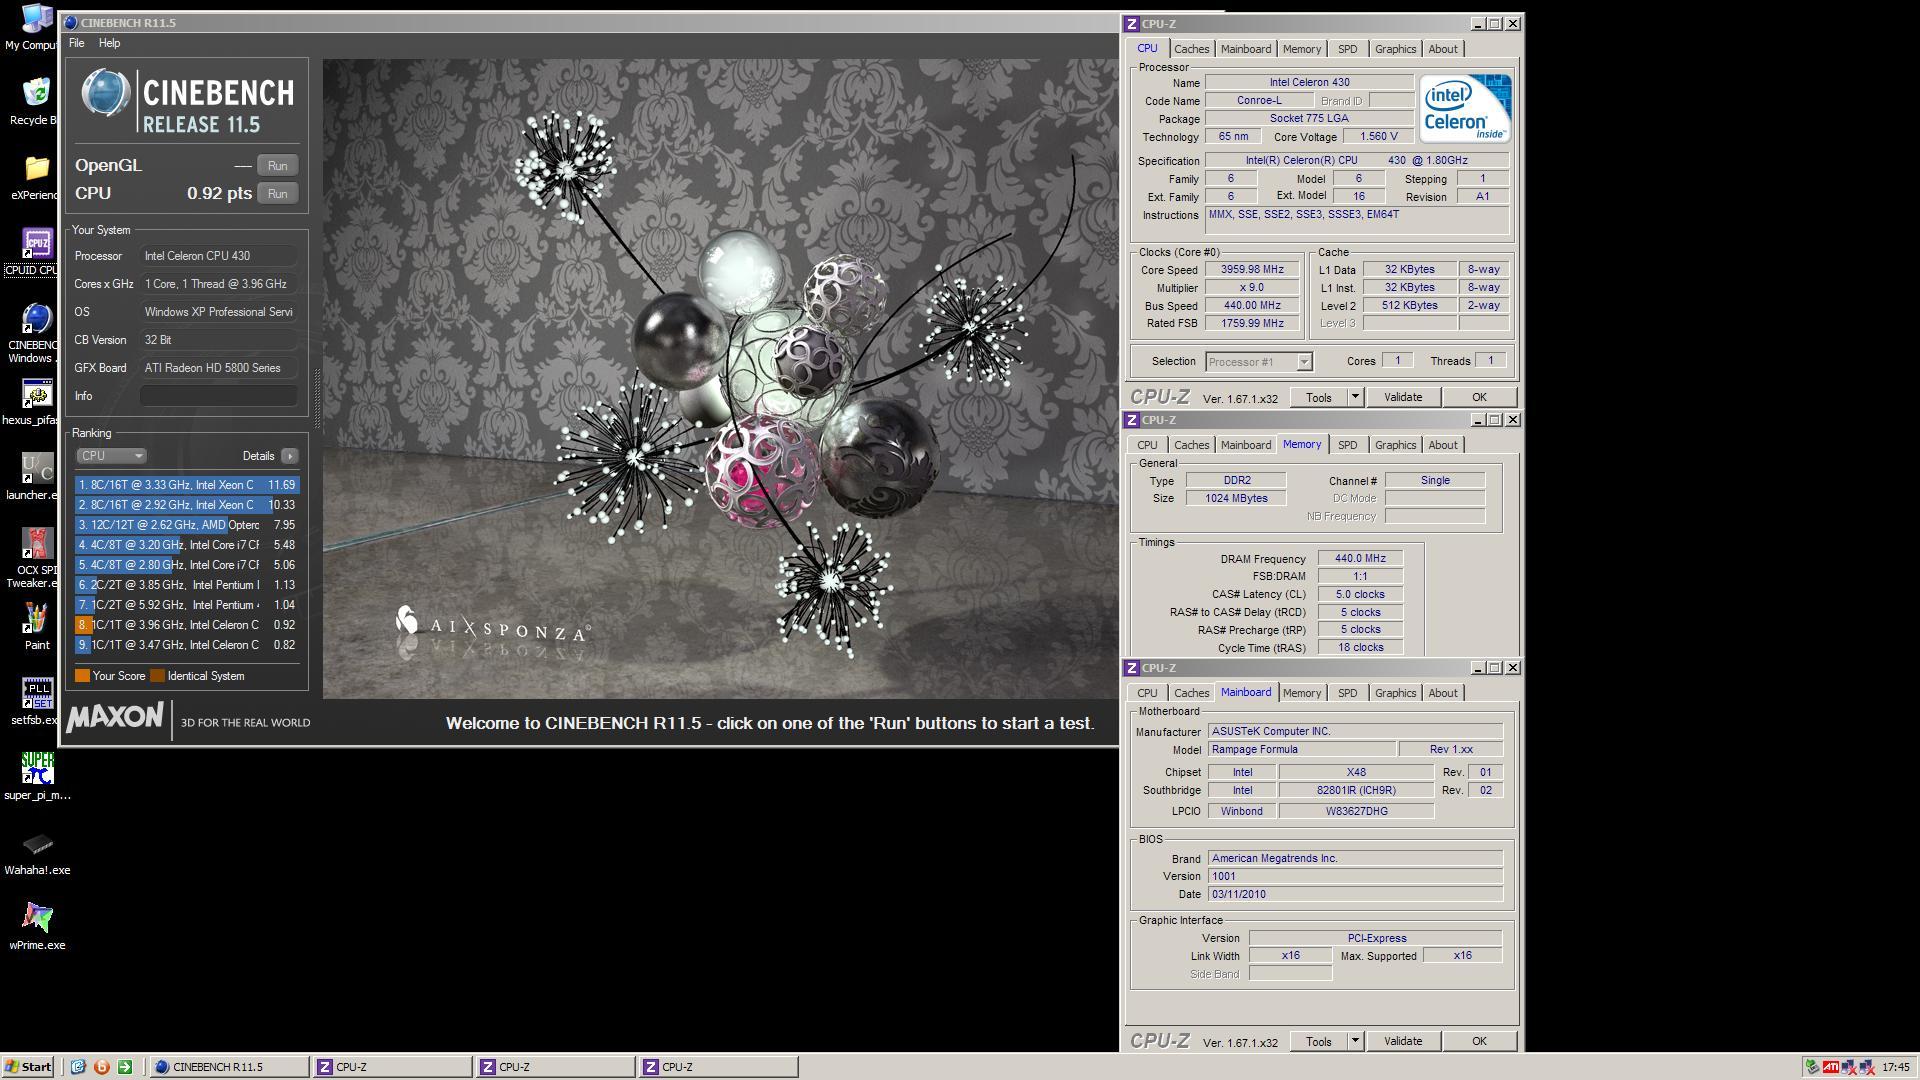The width and height of the screenshot is (1920, 1080).
Task: Open Graphics tab in middle CPU-Z window
Action: 1395,445
